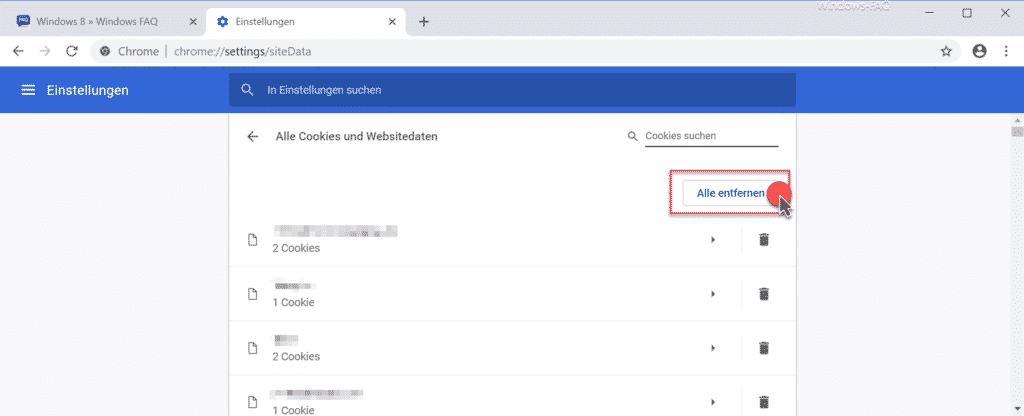Screen dimensions: 1024x416
Task: Delete the first 1 Cookie entry with trash icon
Action: (763, 294)
